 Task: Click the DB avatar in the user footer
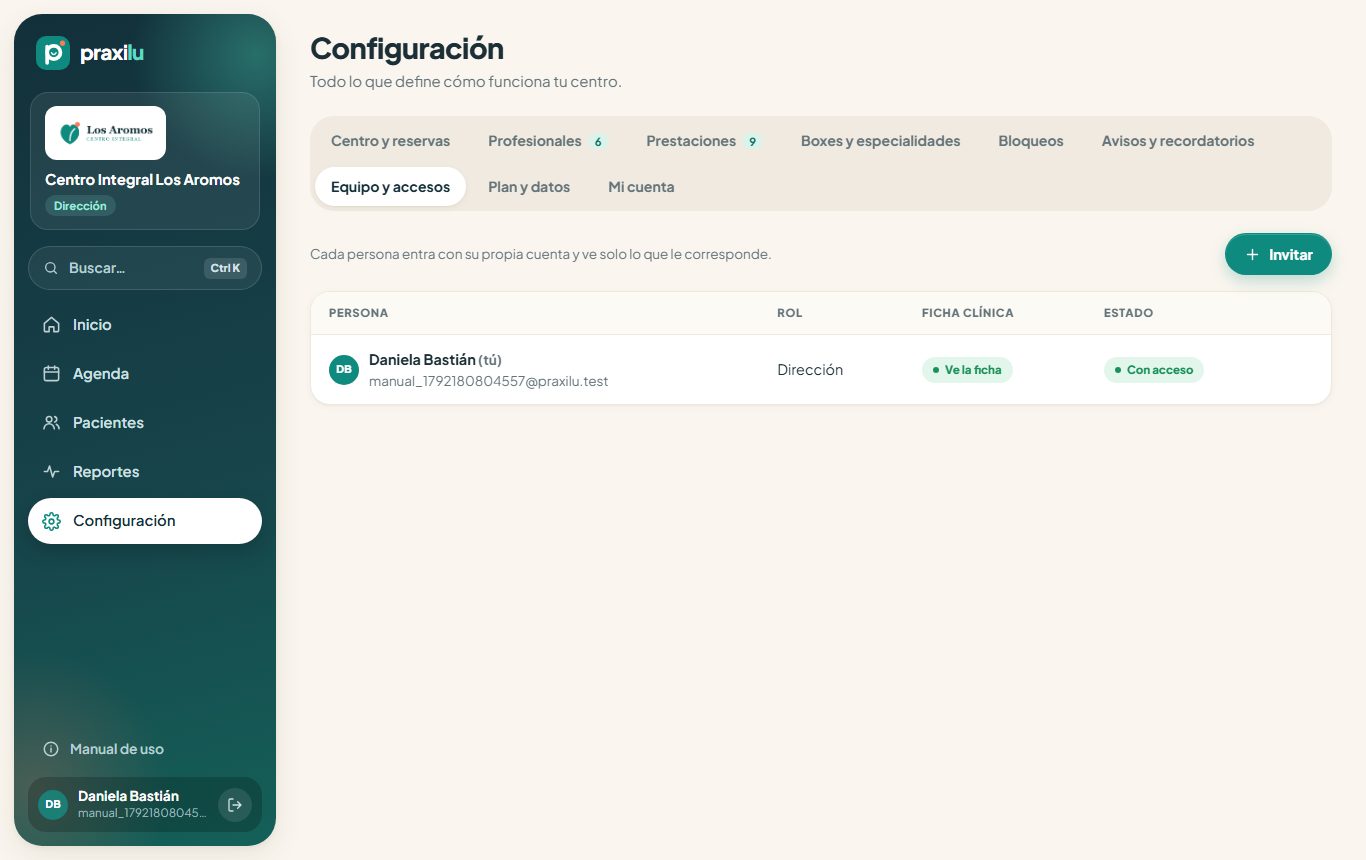[53, 804]
